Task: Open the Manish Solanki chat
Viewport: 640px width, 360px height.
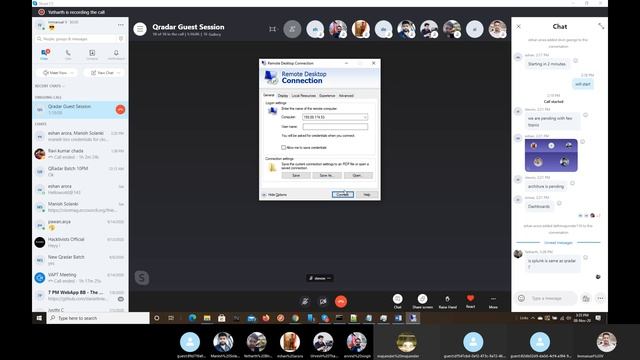Action: 80,207
